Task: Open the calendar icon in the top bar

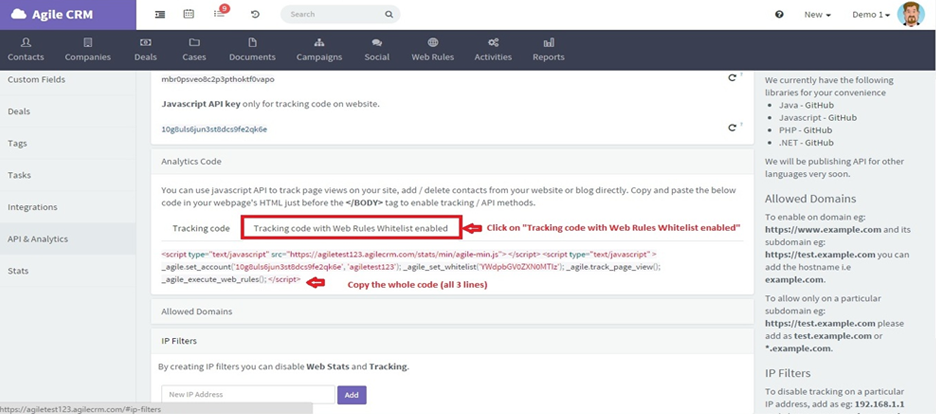Action: tap(189, 14)
